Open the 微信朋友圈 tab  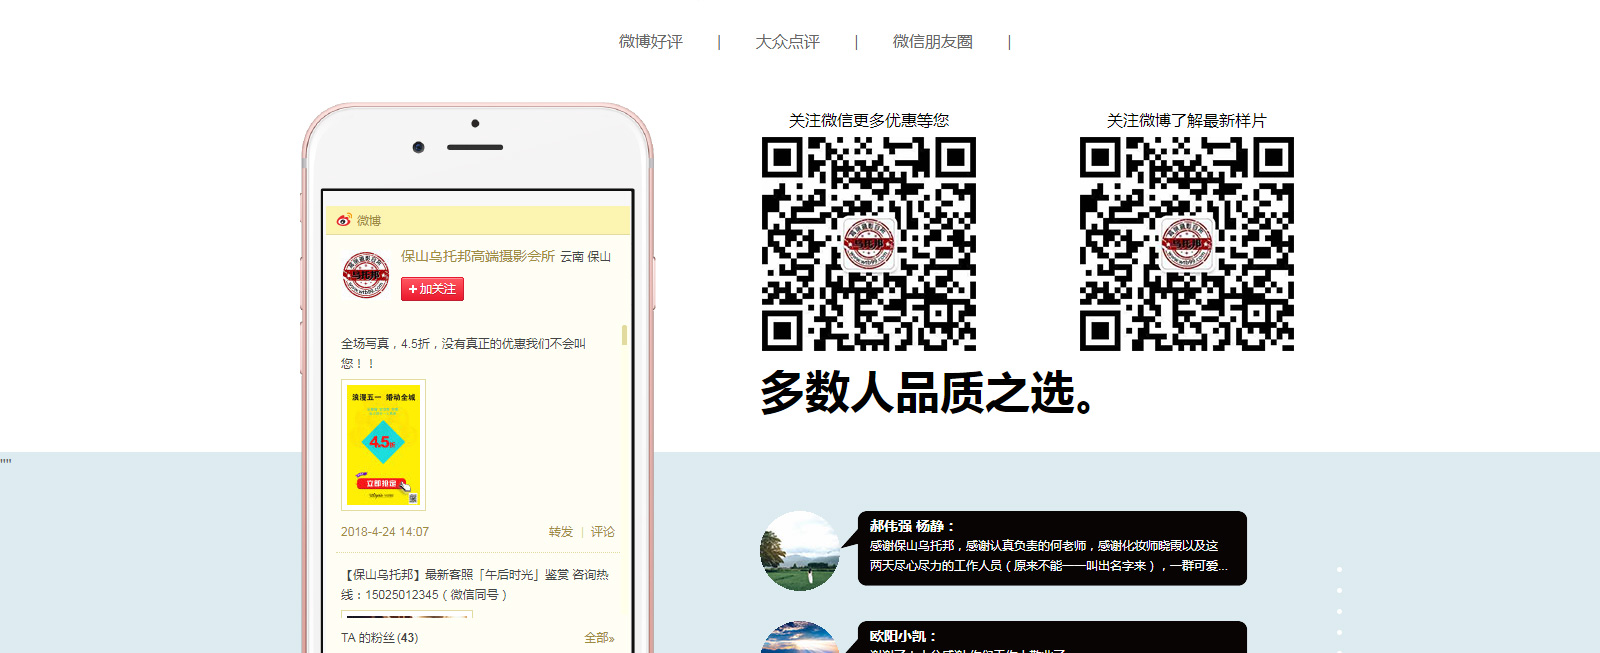pyautogui.click(x=933, y=42)
